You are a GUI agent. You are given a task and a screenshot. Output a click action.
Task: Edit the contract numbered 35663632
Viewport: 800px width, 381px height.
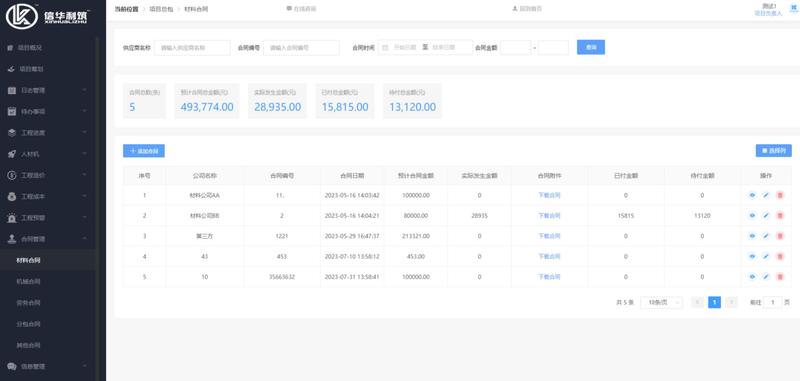click(766, 276)
